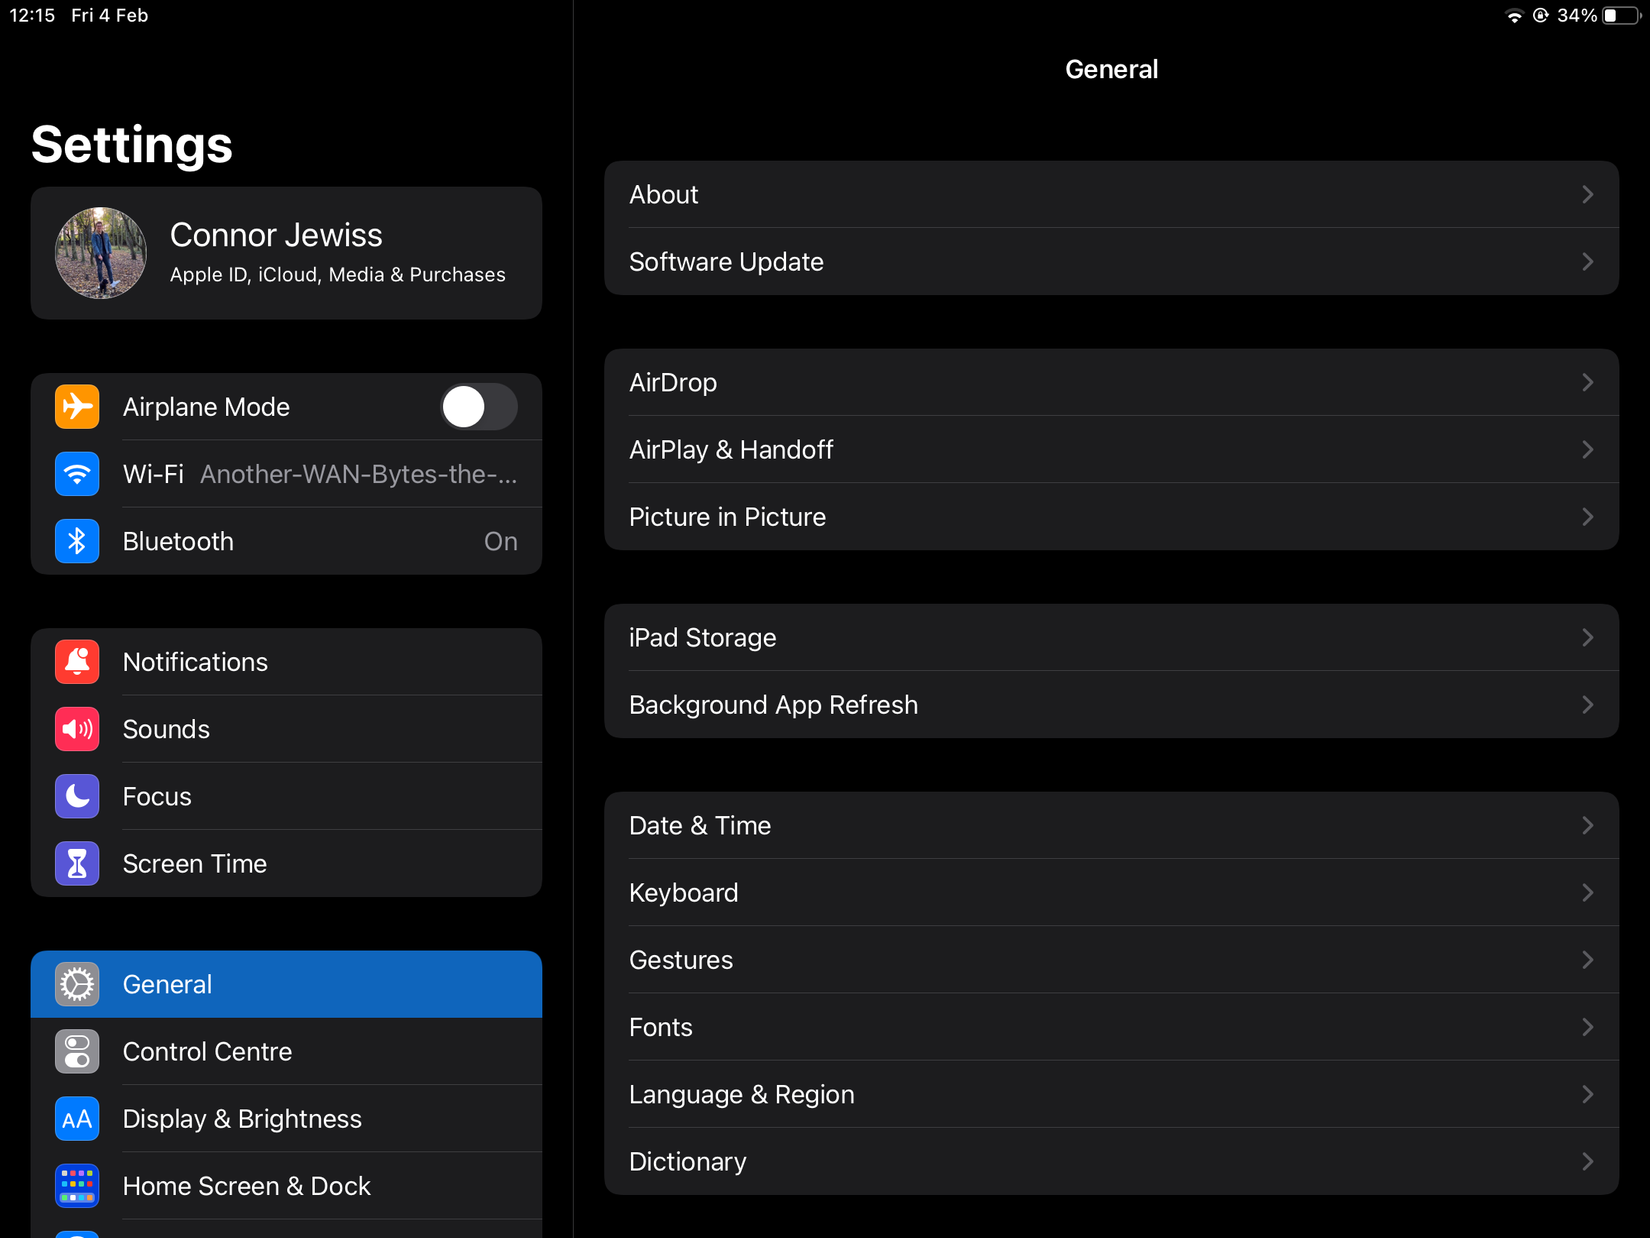Expand AirDrop settings

pyautogui.click(x=1587, y=382)
